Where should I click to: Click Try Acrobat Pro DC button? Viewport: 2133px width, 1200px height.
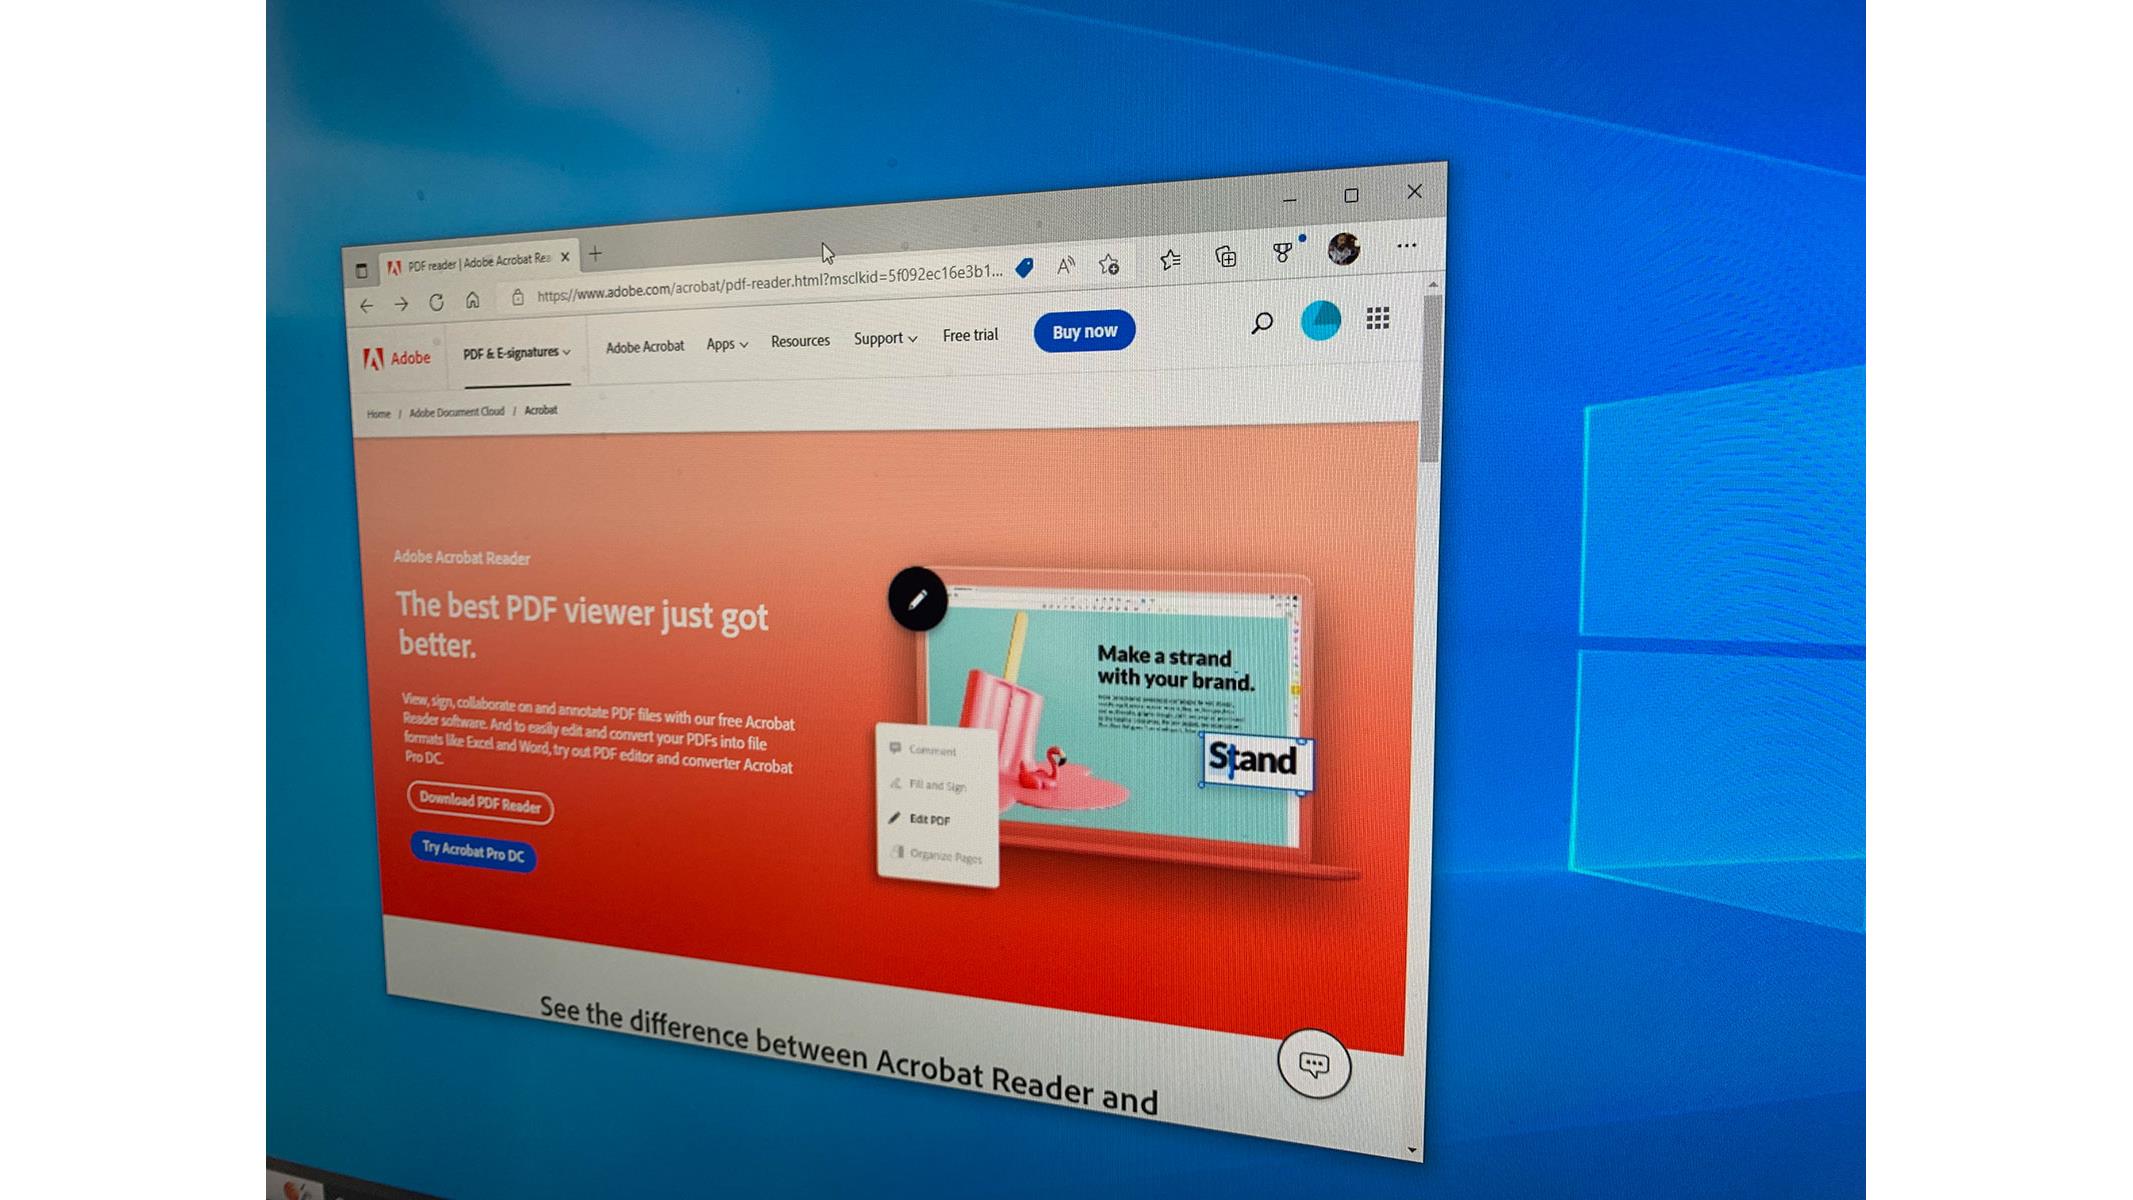tap(472, 853)
